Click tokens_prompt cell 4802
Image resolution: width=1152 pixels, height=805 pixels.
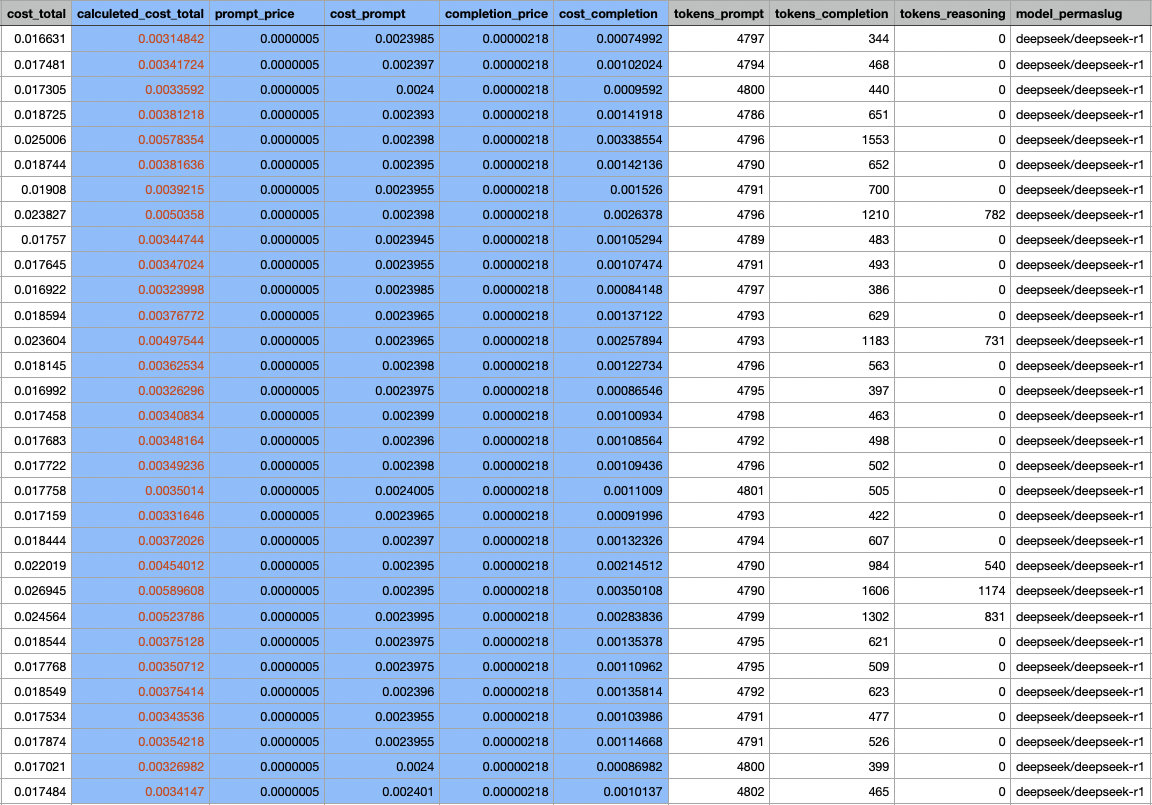[x=719, y=792]
